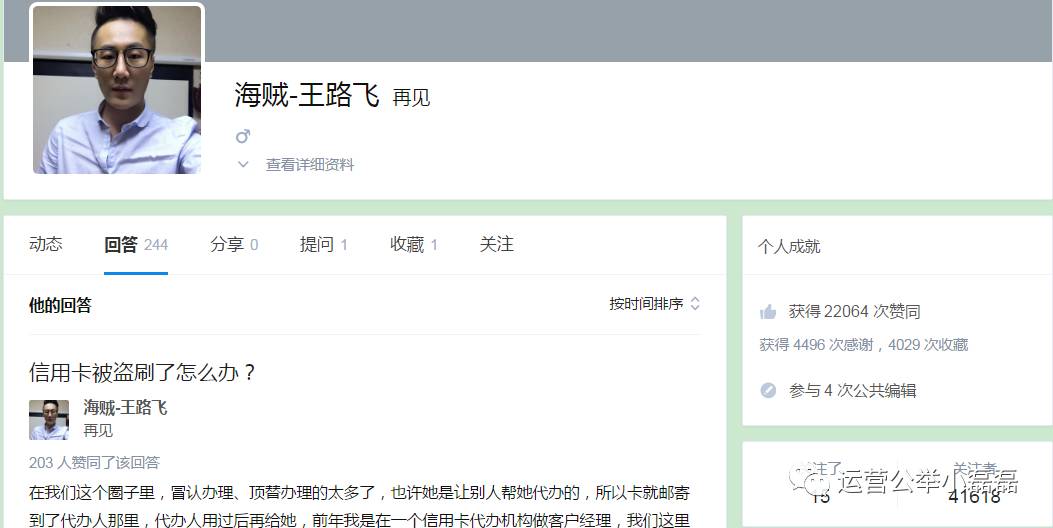Click profile name 海贼-王路飞 at the top
Image resolution: width=1053 pixels, height=528 pixels.
coord(307,95)
